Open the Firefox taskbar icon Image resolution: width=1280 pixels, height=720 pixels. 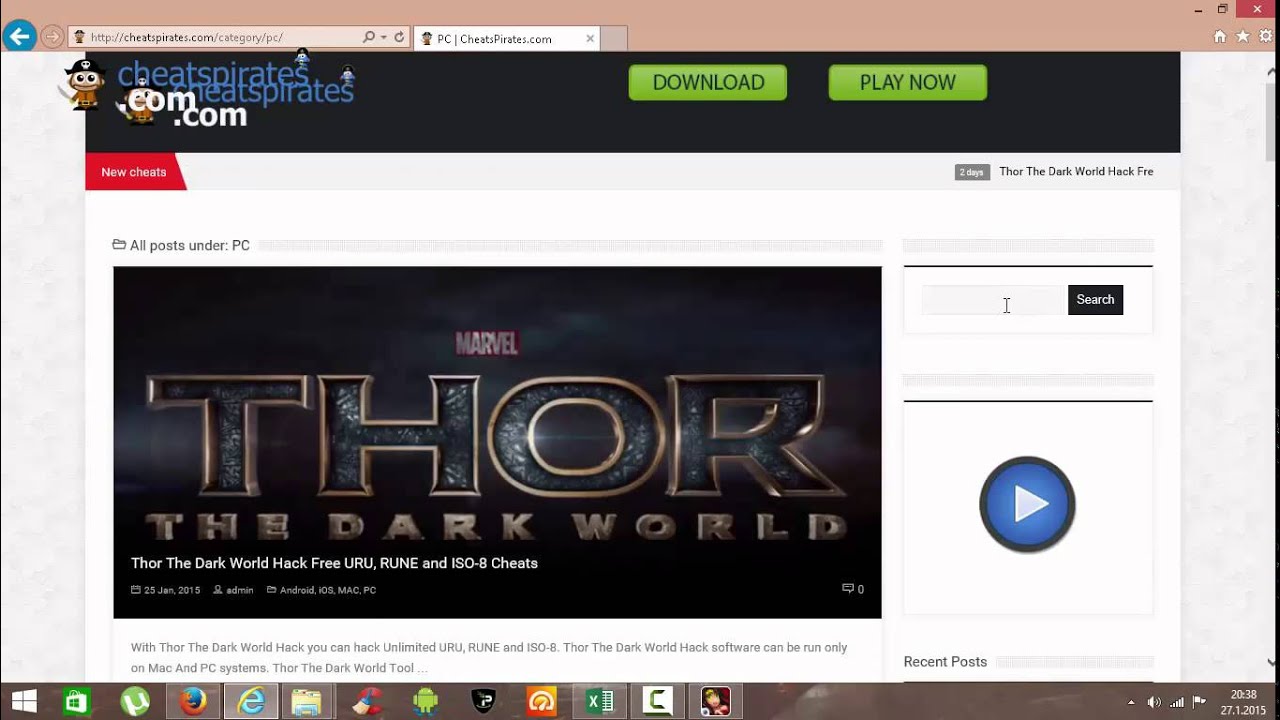click(x=193, y=701)
